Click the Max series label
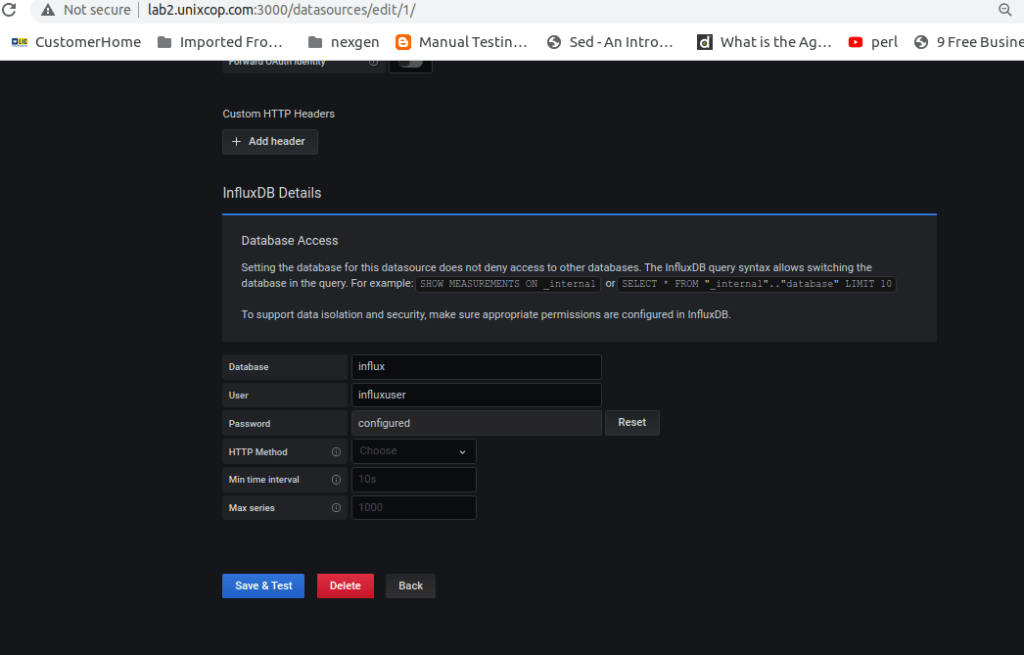The height and width of the screenshot is (655, 1024). [251, 508]
